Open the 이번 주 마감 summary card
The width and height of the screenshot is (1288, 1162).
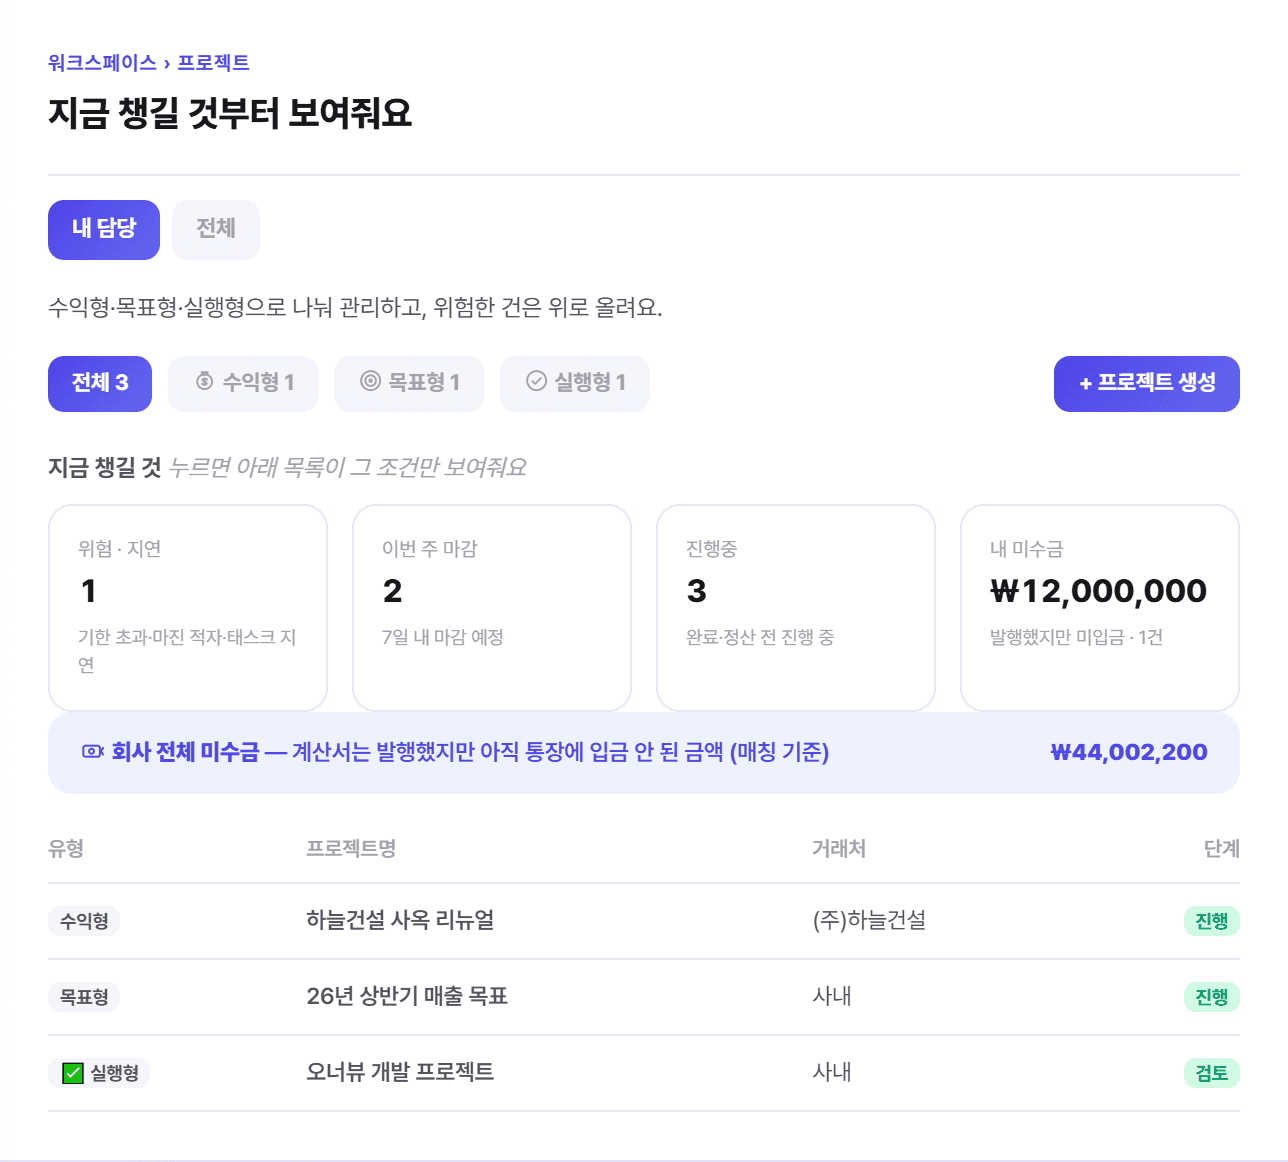click(492, 608)
